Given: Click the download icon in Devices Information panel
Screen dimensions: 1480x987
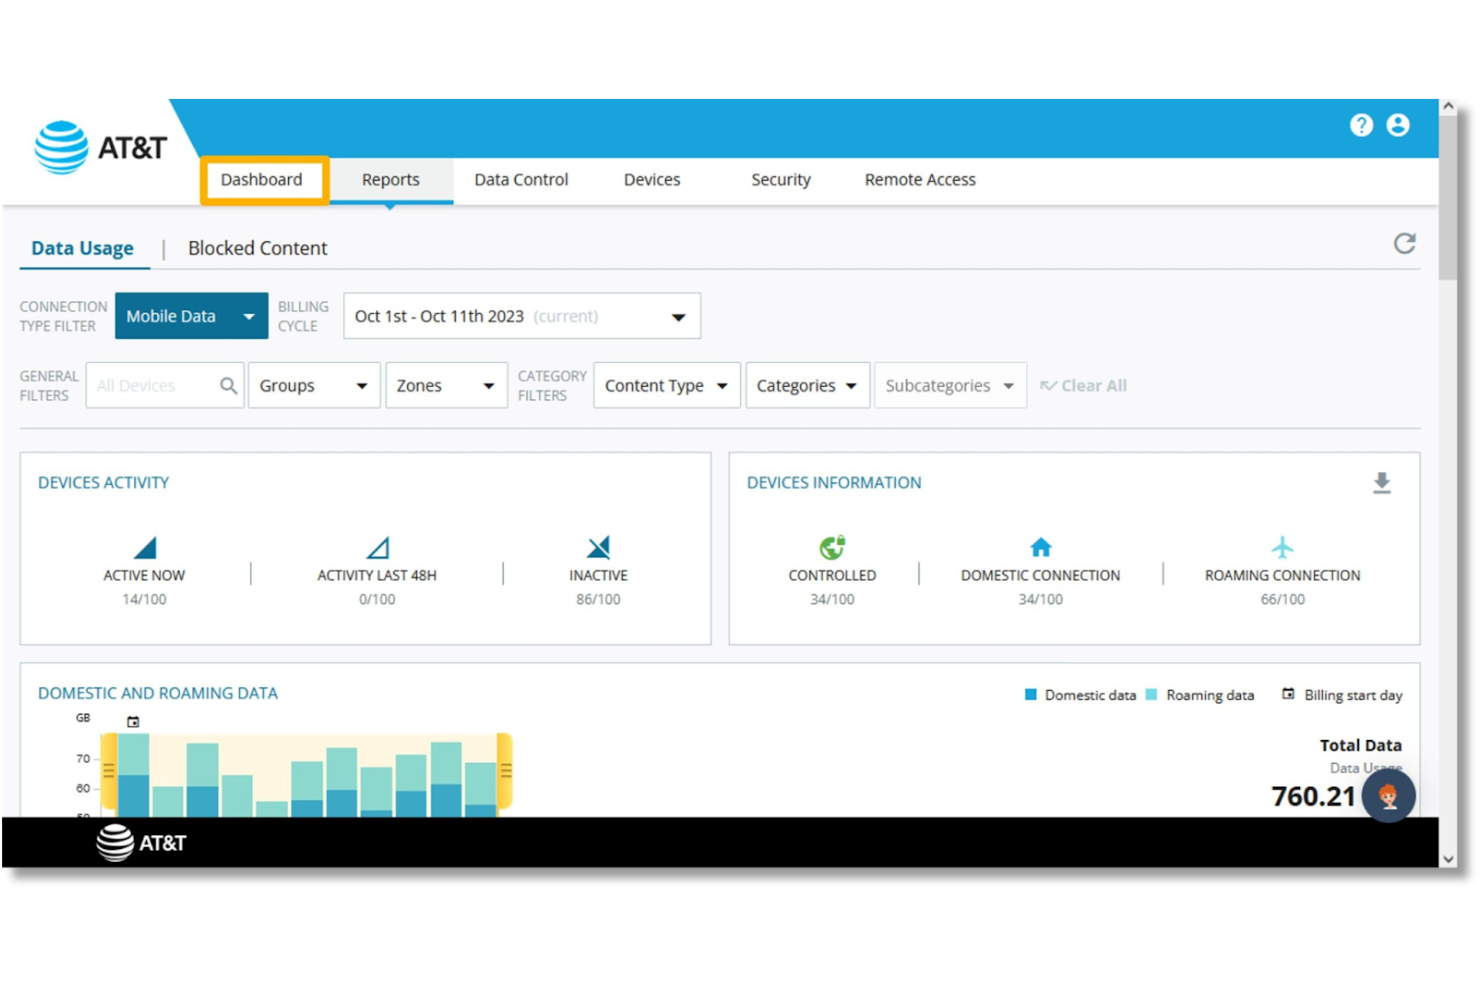Looking at the screenshot, I should 1383,483.
